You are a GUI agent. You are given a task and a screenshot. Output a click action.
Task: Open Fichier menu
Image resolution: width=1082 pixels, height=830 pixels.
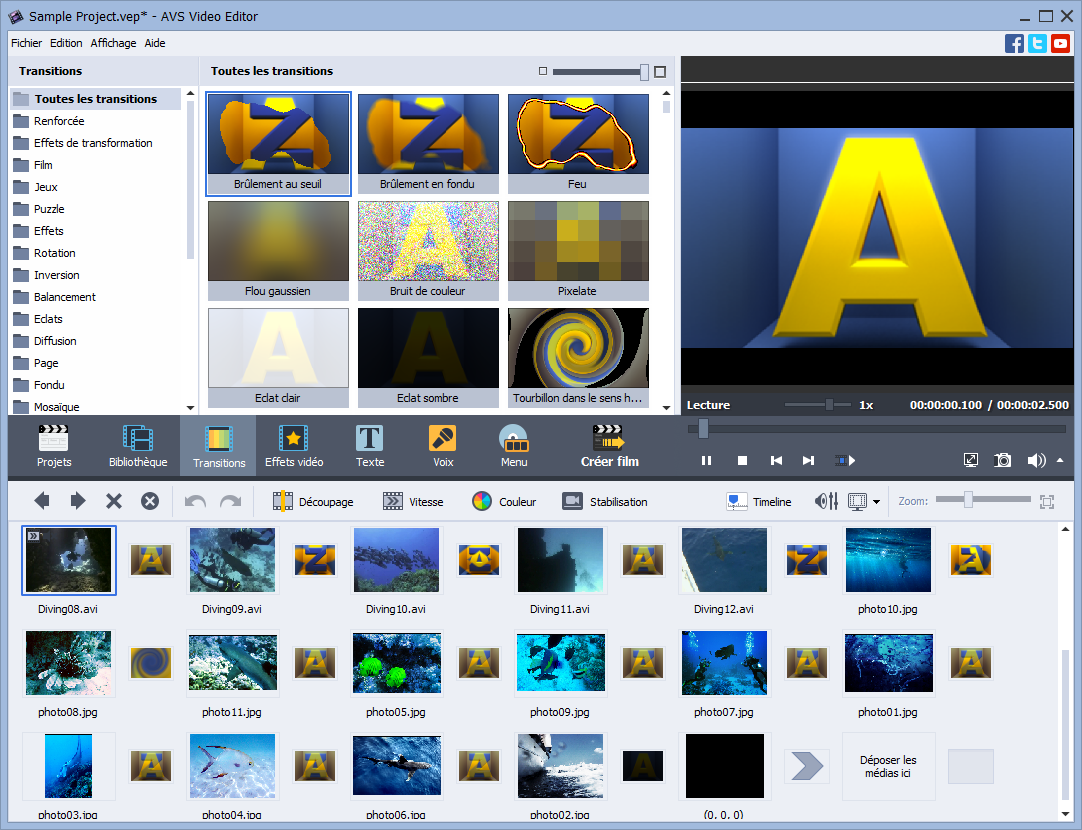[x=26, y=43]
